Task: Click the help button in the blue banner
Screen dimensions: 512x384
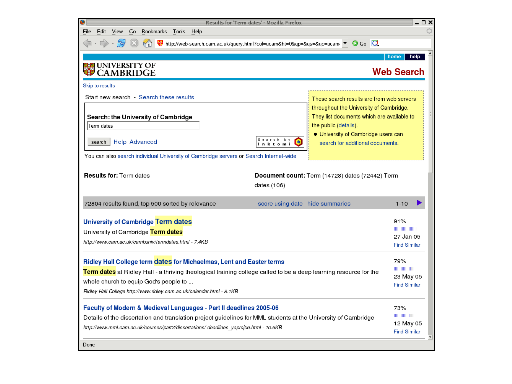Action: coord(415,57)
